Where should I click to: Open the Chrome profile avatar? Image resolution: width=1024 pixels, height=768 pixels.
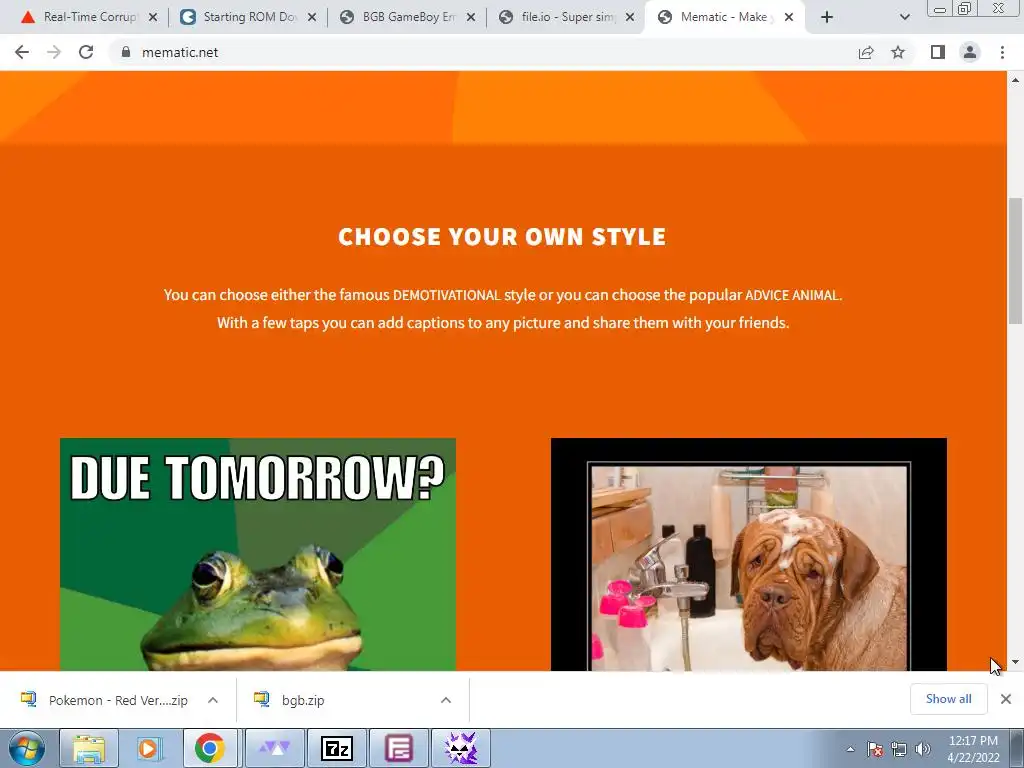click(x=970, y=52)
